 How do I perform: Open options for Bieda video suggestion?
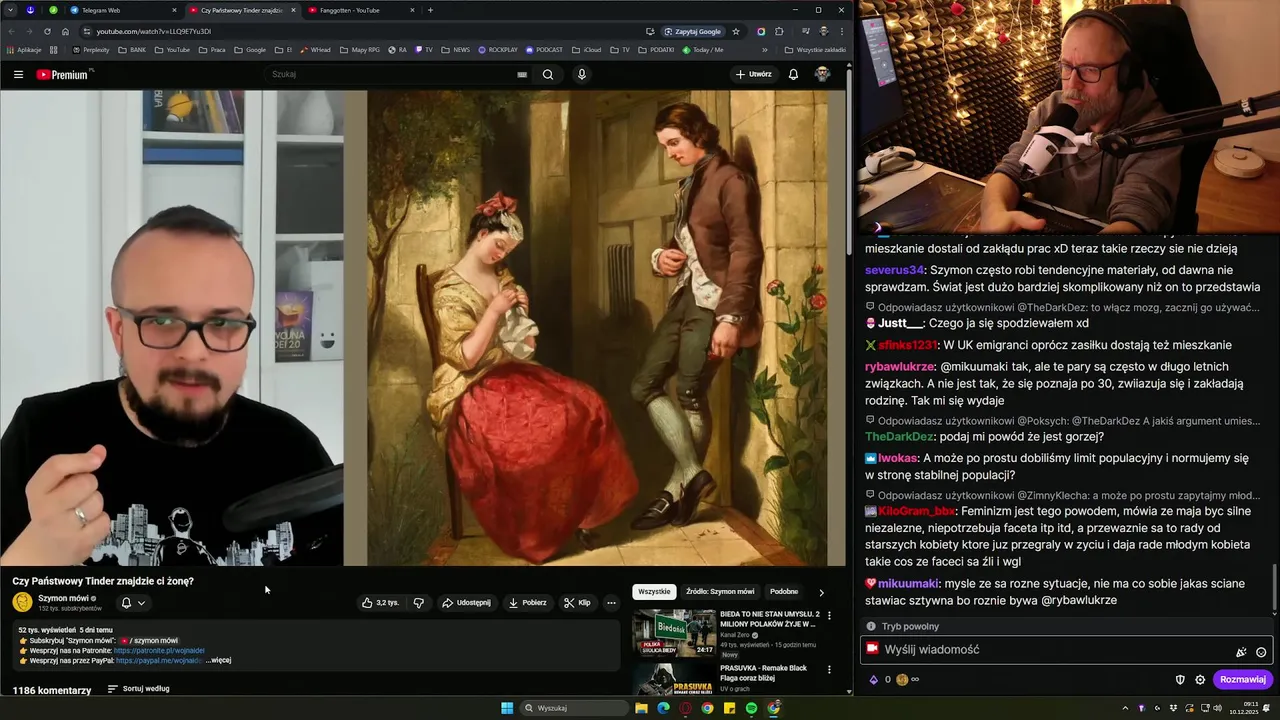[x=829, y=616]
